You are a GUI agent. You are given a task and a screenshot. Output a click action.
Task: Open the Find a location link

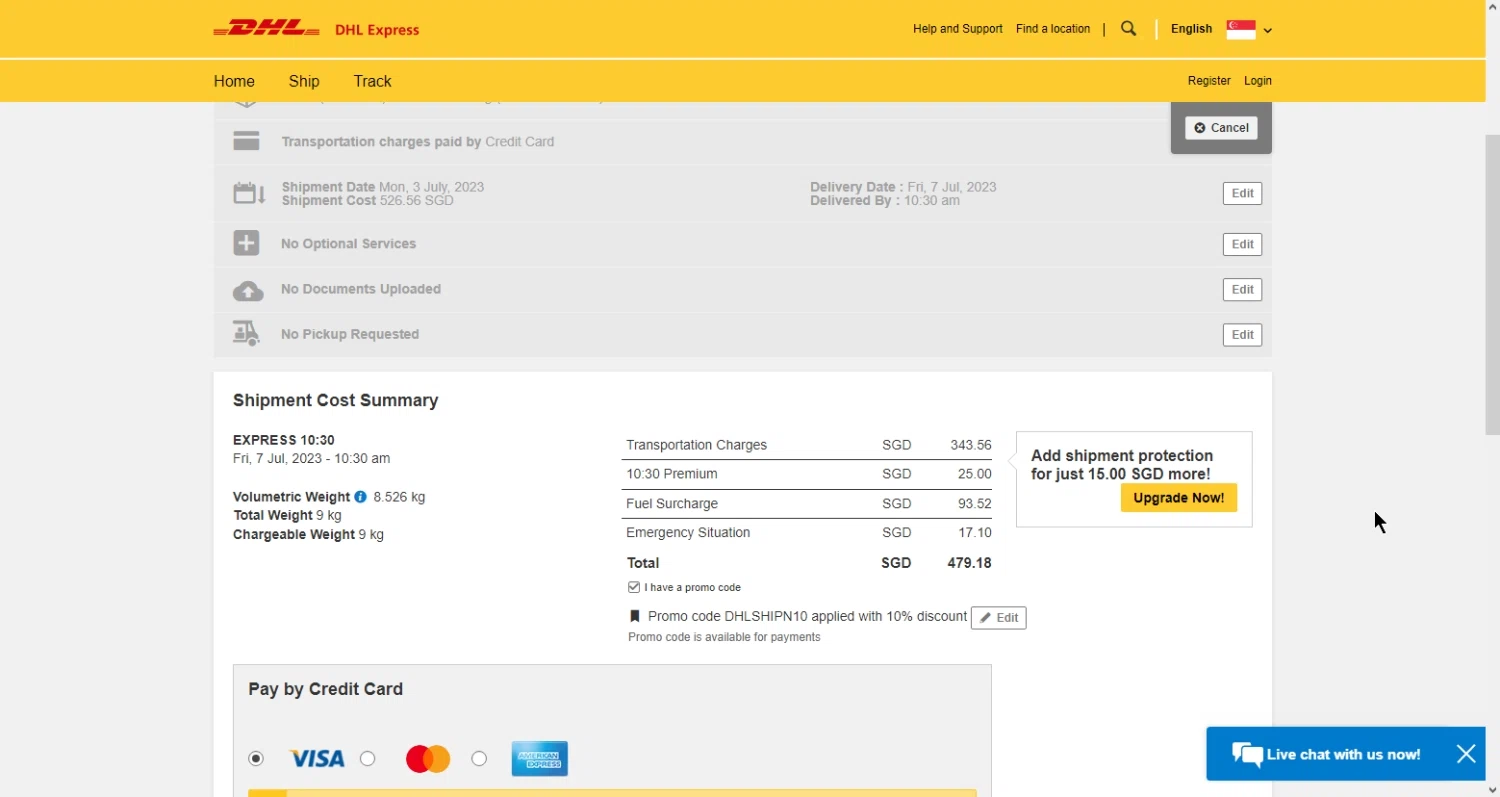1053,29
